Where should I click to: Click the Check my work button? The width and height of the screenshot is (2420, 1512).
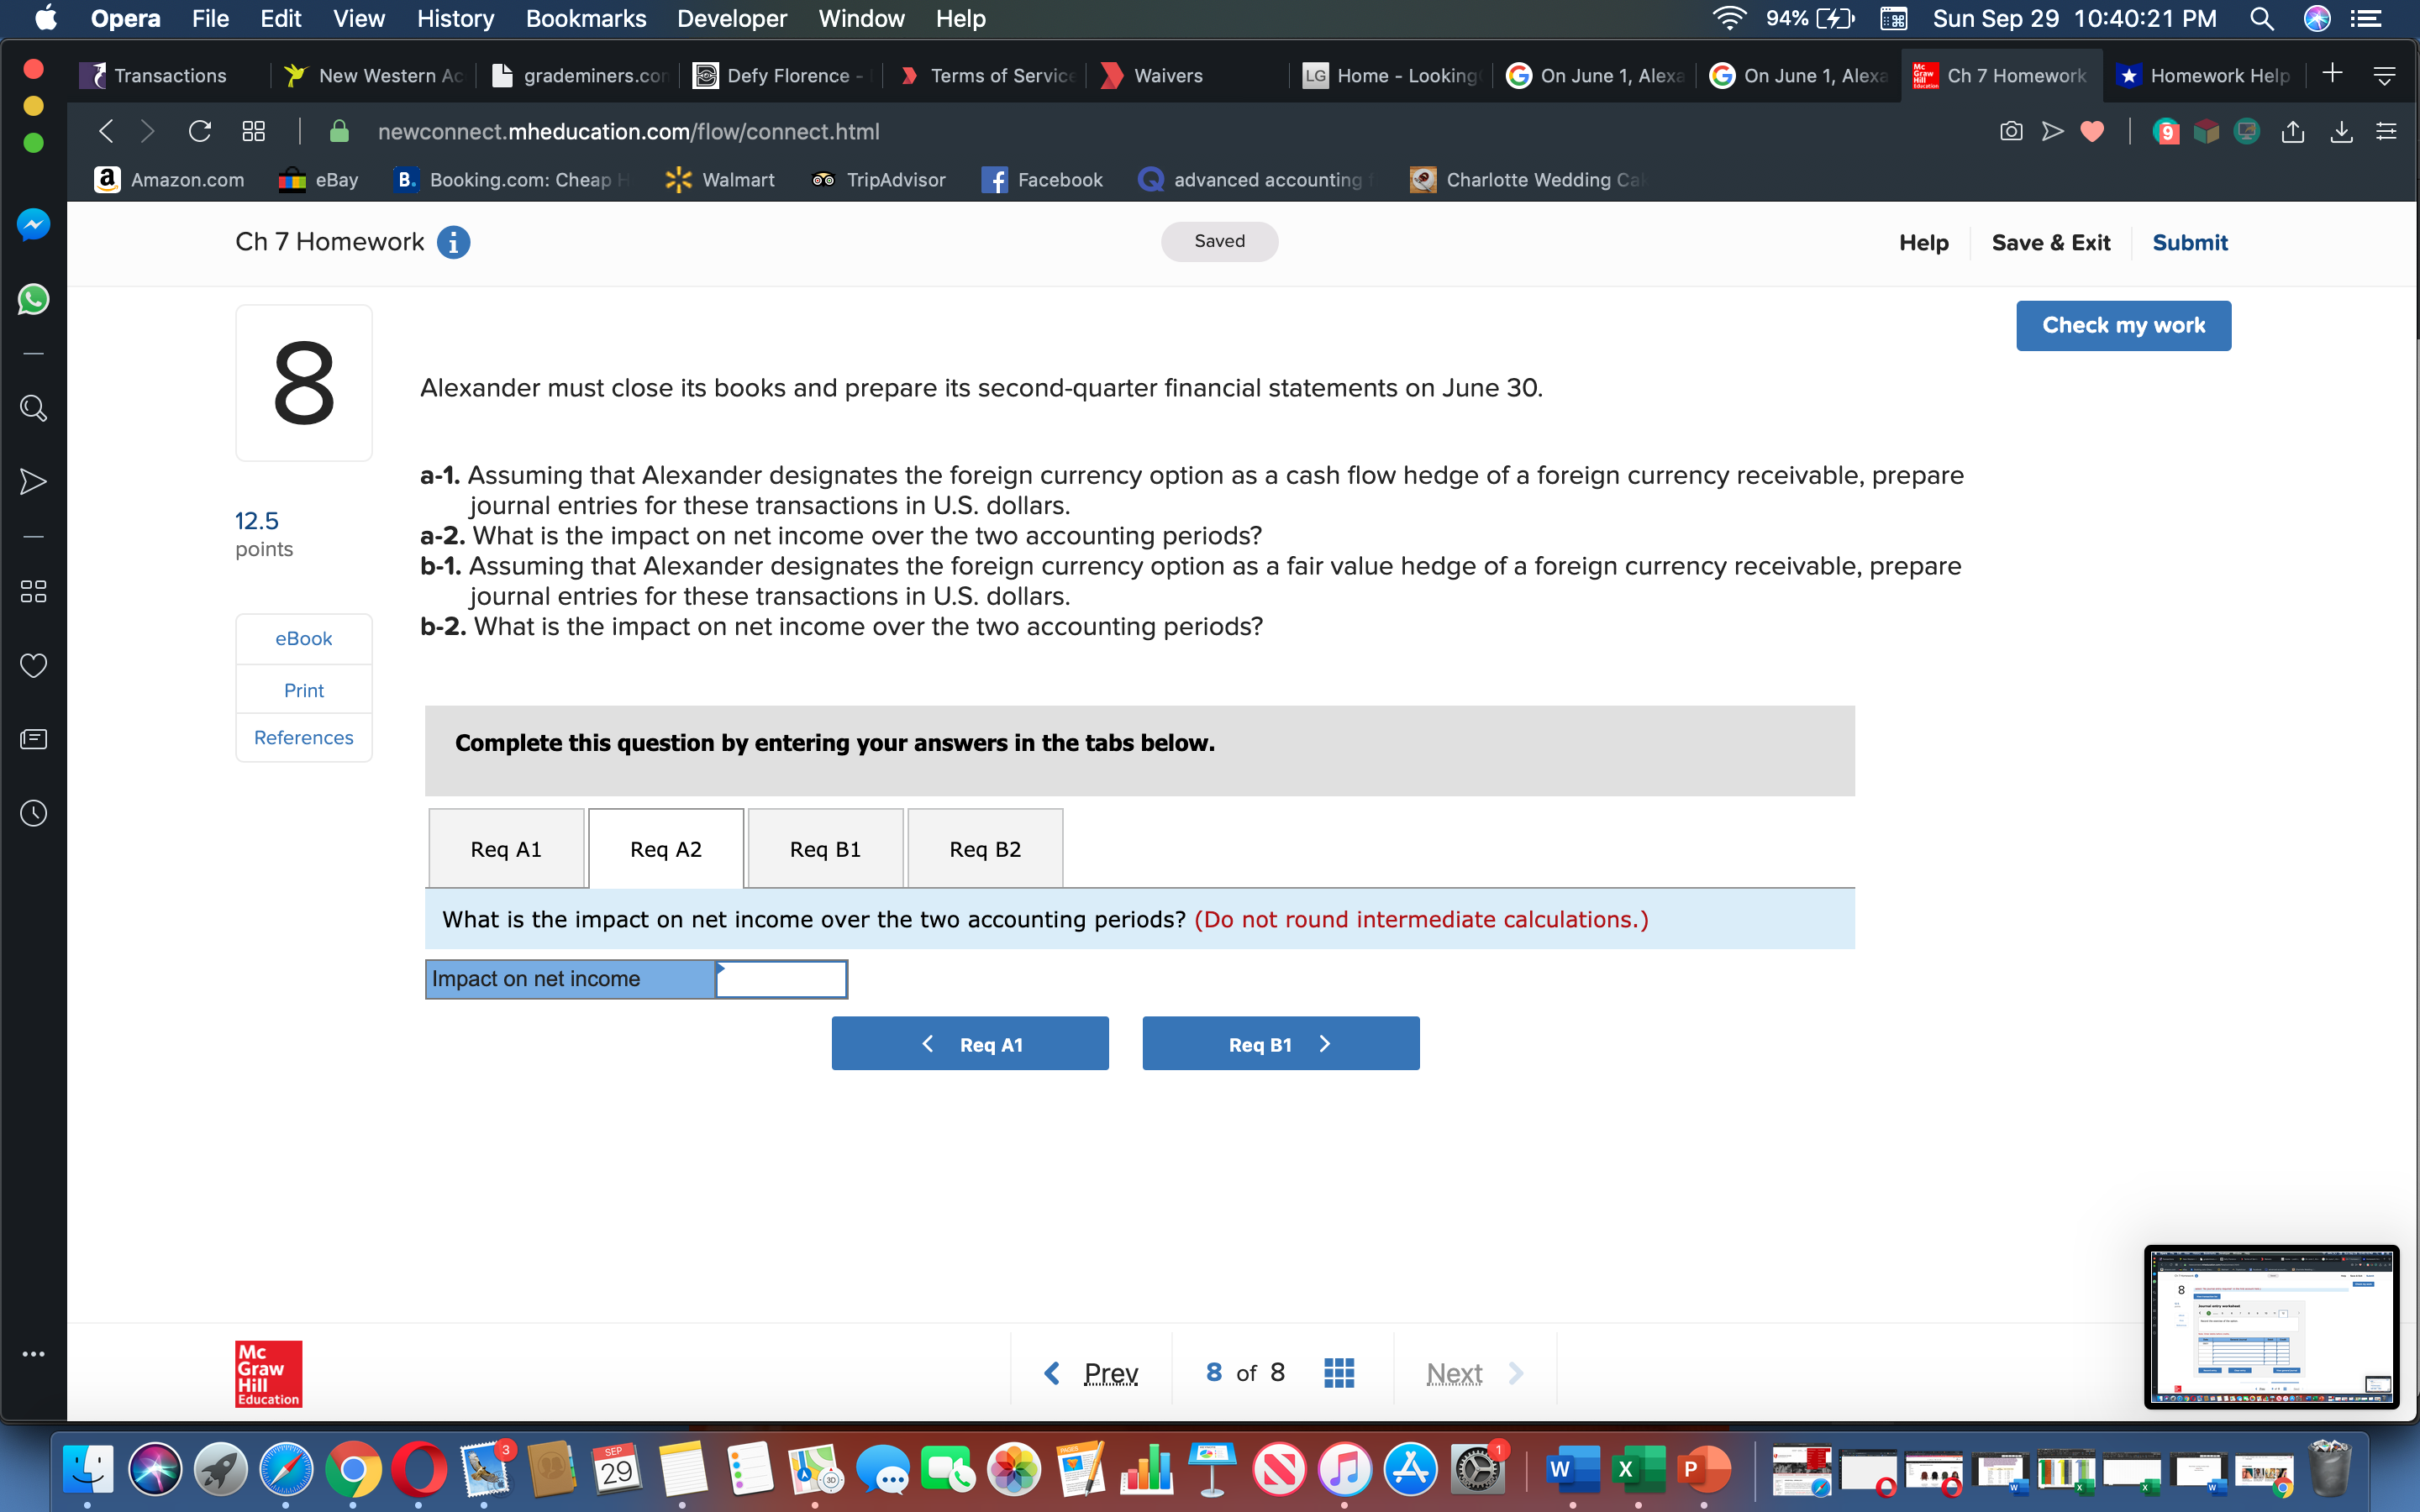[x=2124, y=325]
